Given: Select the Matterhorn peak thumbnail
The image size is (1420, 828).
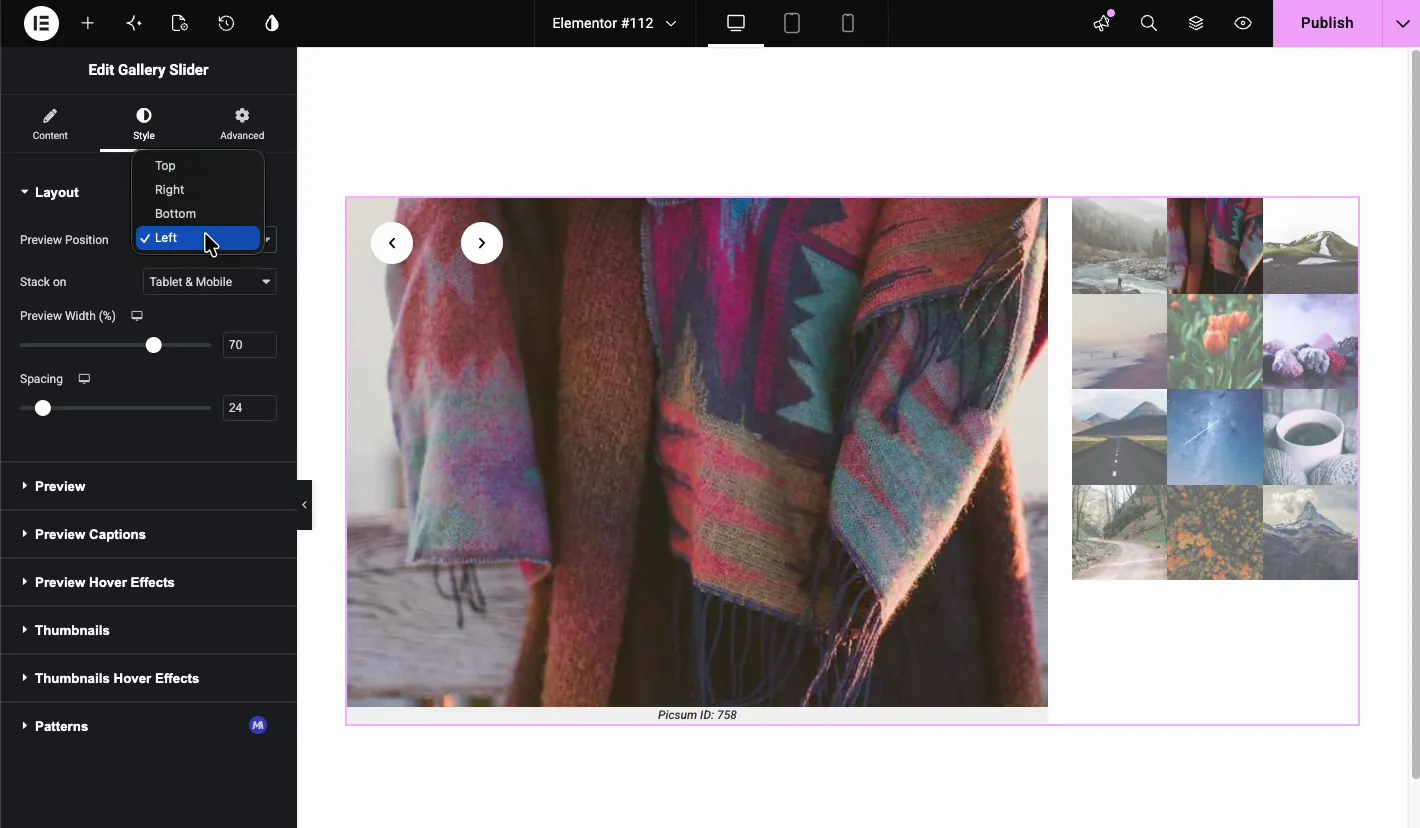Looking at the screenshot, I should (x=1311, y=532).
